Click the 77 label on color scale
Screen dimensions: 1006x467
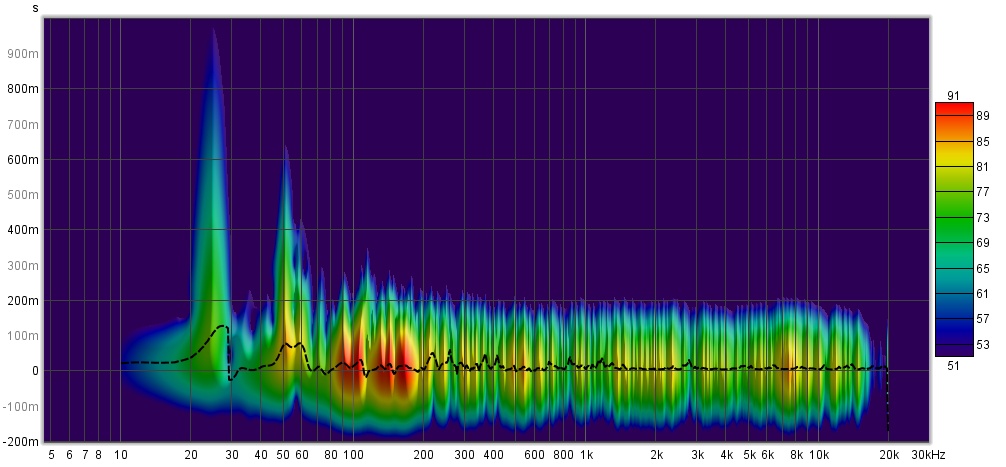pos(982,192)
